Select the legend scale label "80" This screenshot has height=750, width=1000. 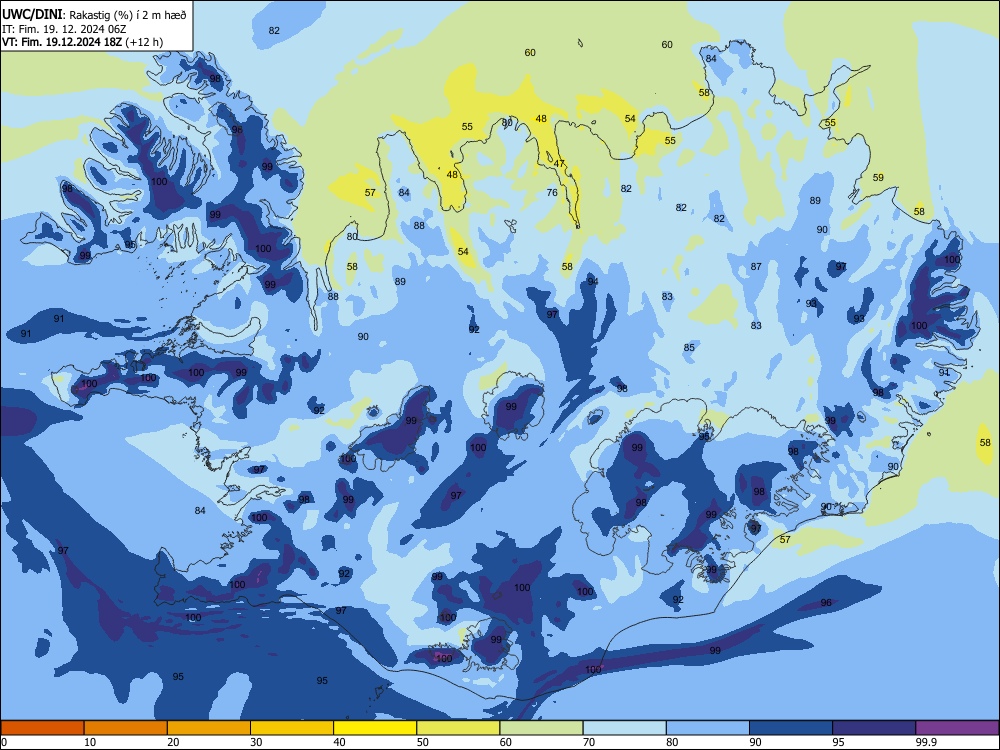click(x=672, y=742)
